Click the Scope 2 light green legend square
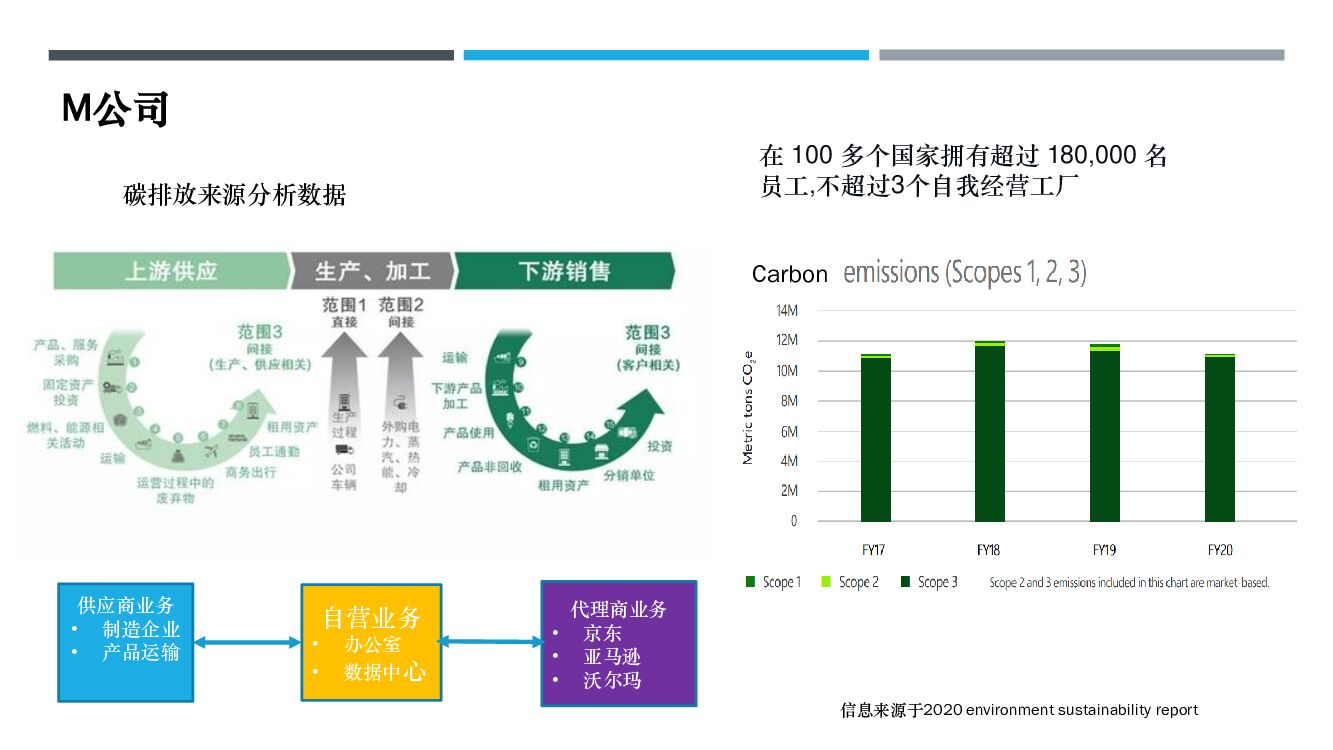 [826, 582]
